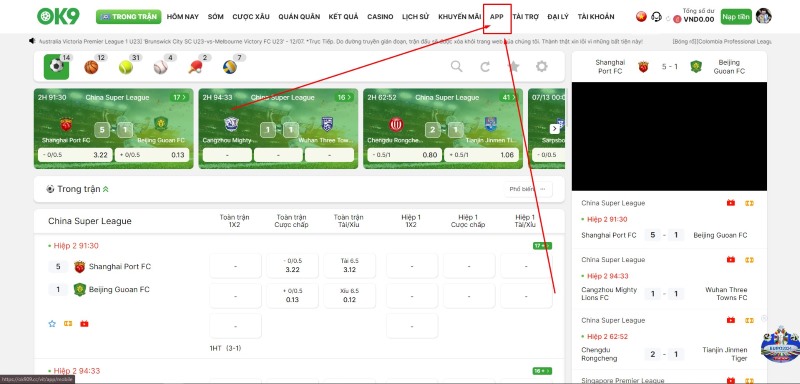Bet Beijing Guoan handicap odds 0.13 in table
Screen dimensions: 800x384
click(x=292, y=296)
